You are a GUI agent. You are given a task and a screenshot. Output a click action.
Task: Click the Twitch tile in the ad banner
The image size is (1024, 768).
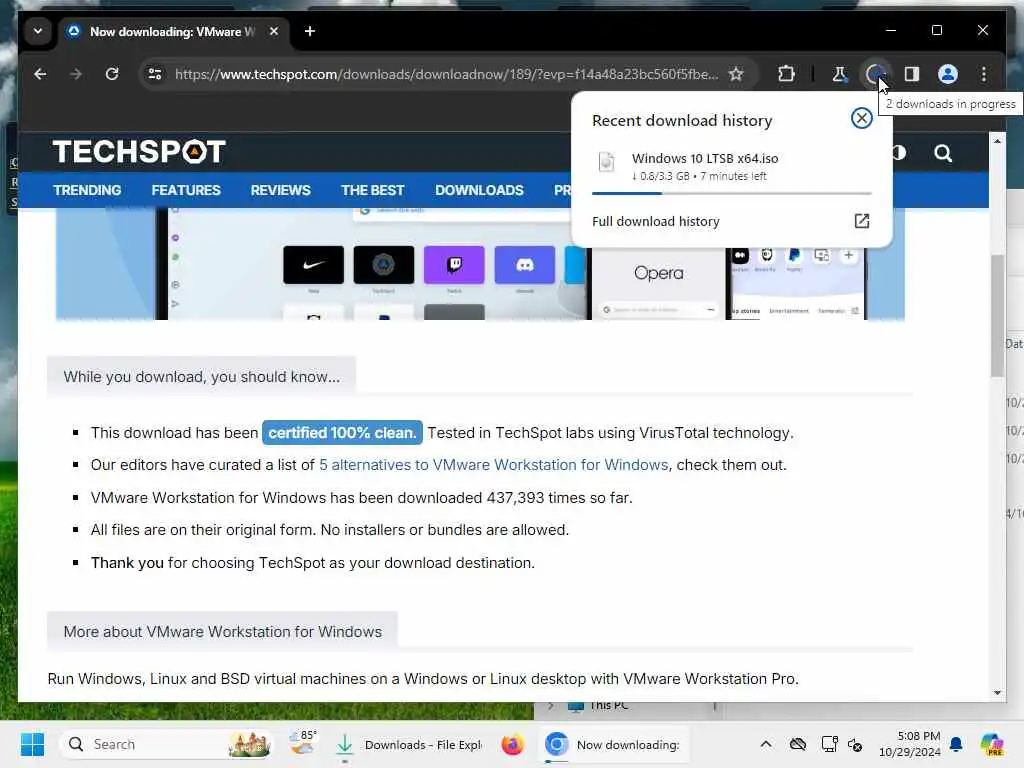(454, 264)
